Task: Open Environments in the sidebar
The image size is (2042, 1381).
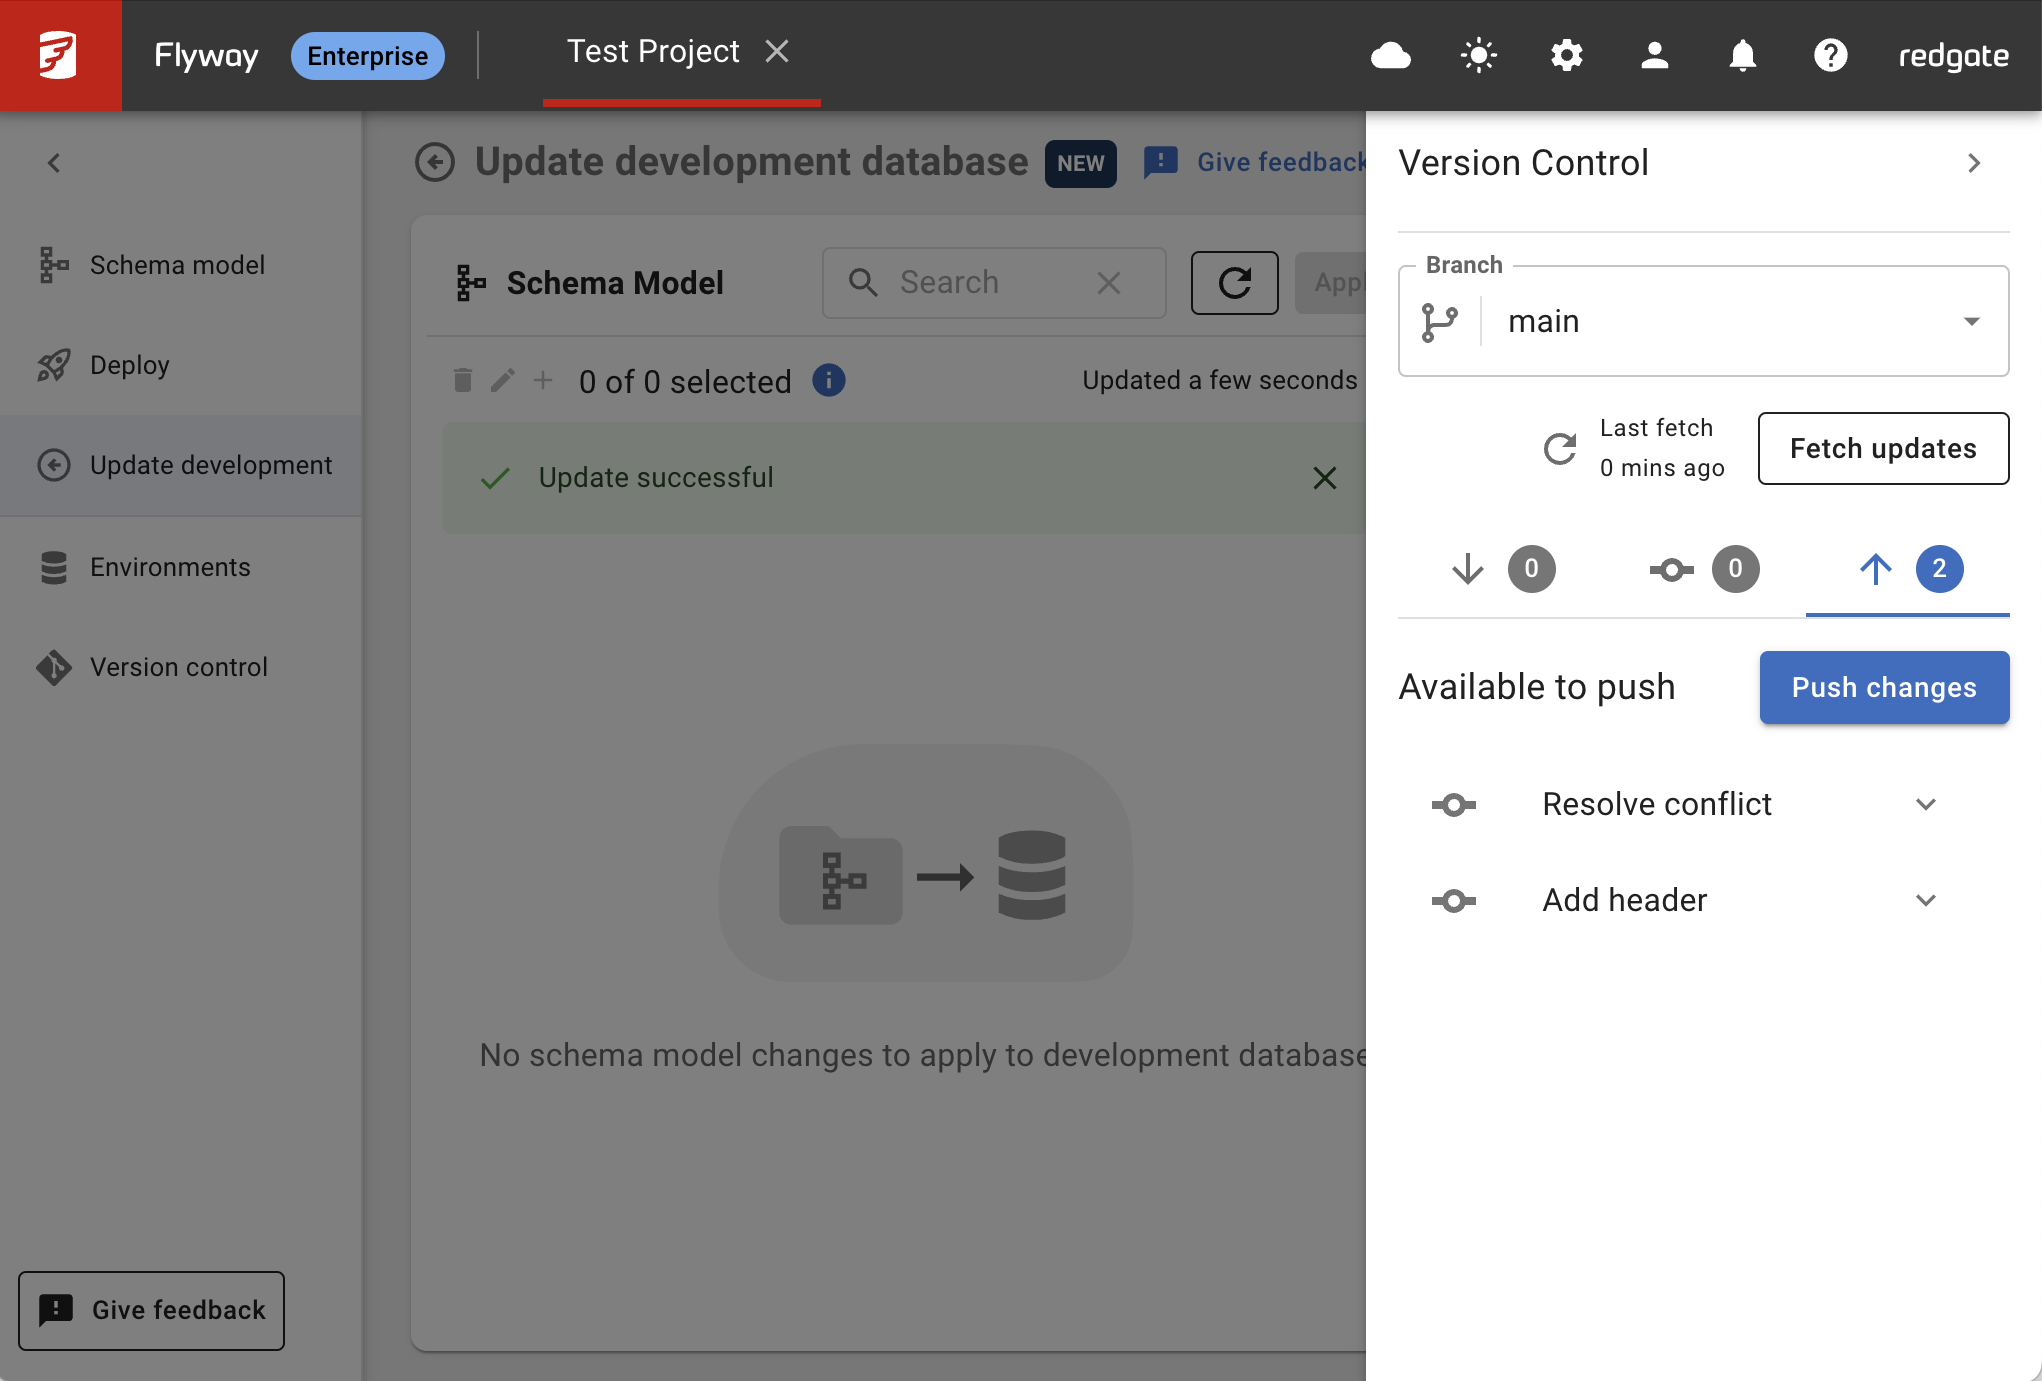Action: coord(181,567)
